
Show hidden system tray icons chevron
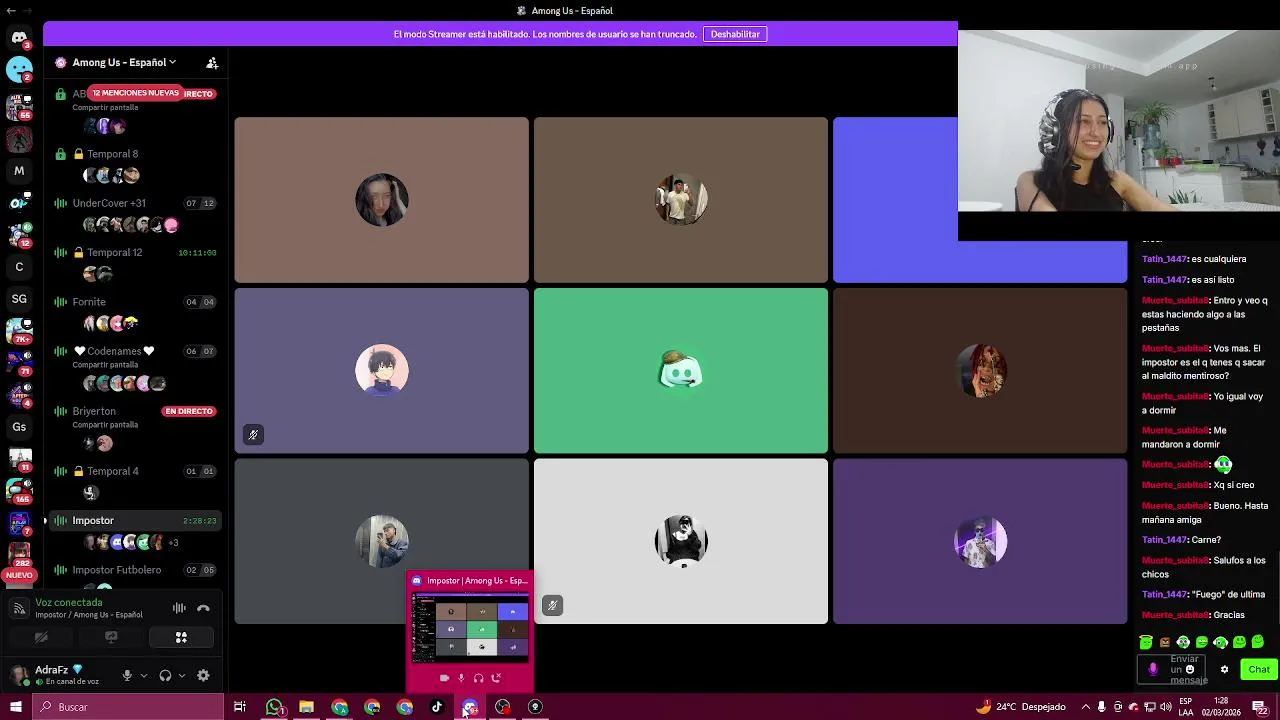point(1085,707)
